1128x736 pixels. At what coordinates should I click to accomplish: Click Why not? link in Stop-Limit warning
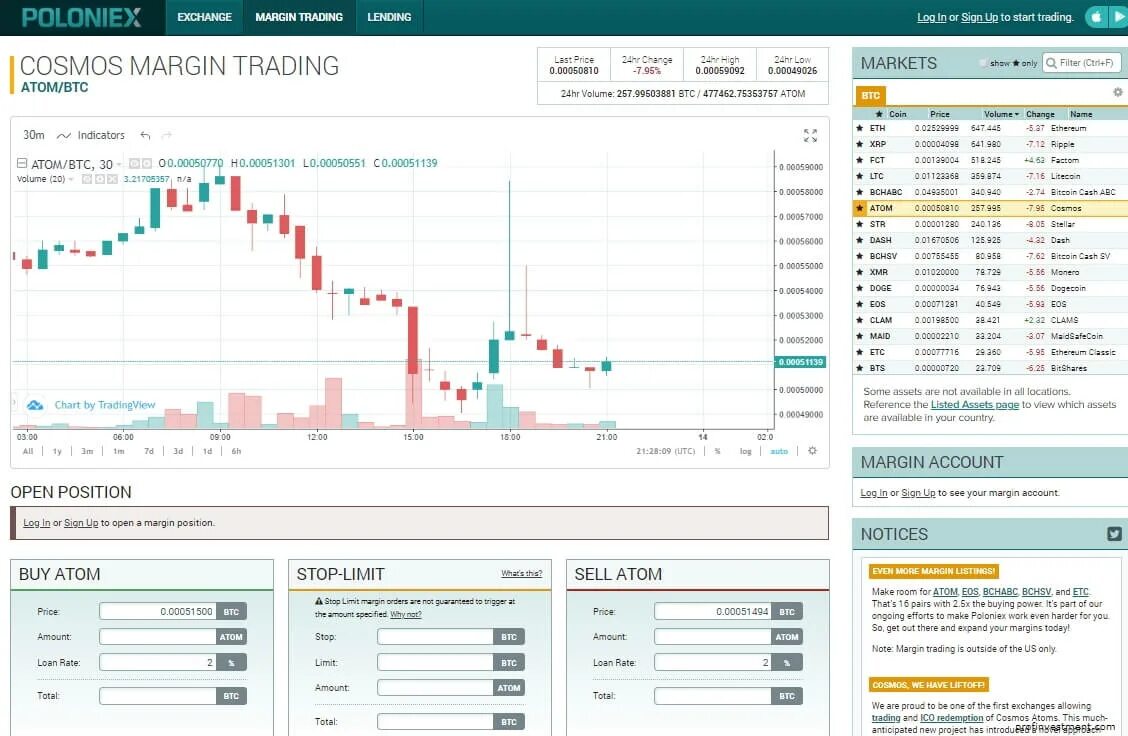coord(406,614)
